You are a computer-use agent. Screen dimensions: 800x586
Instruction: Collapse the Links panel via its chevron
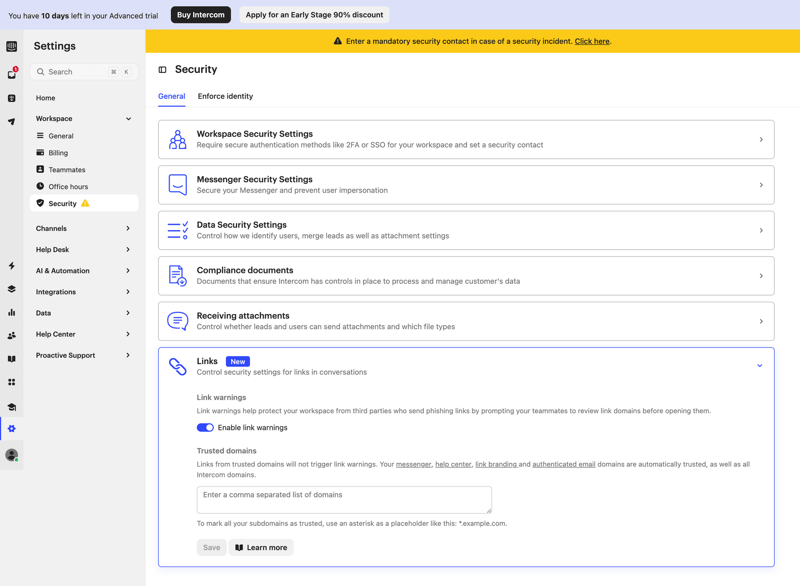point(760,365)
